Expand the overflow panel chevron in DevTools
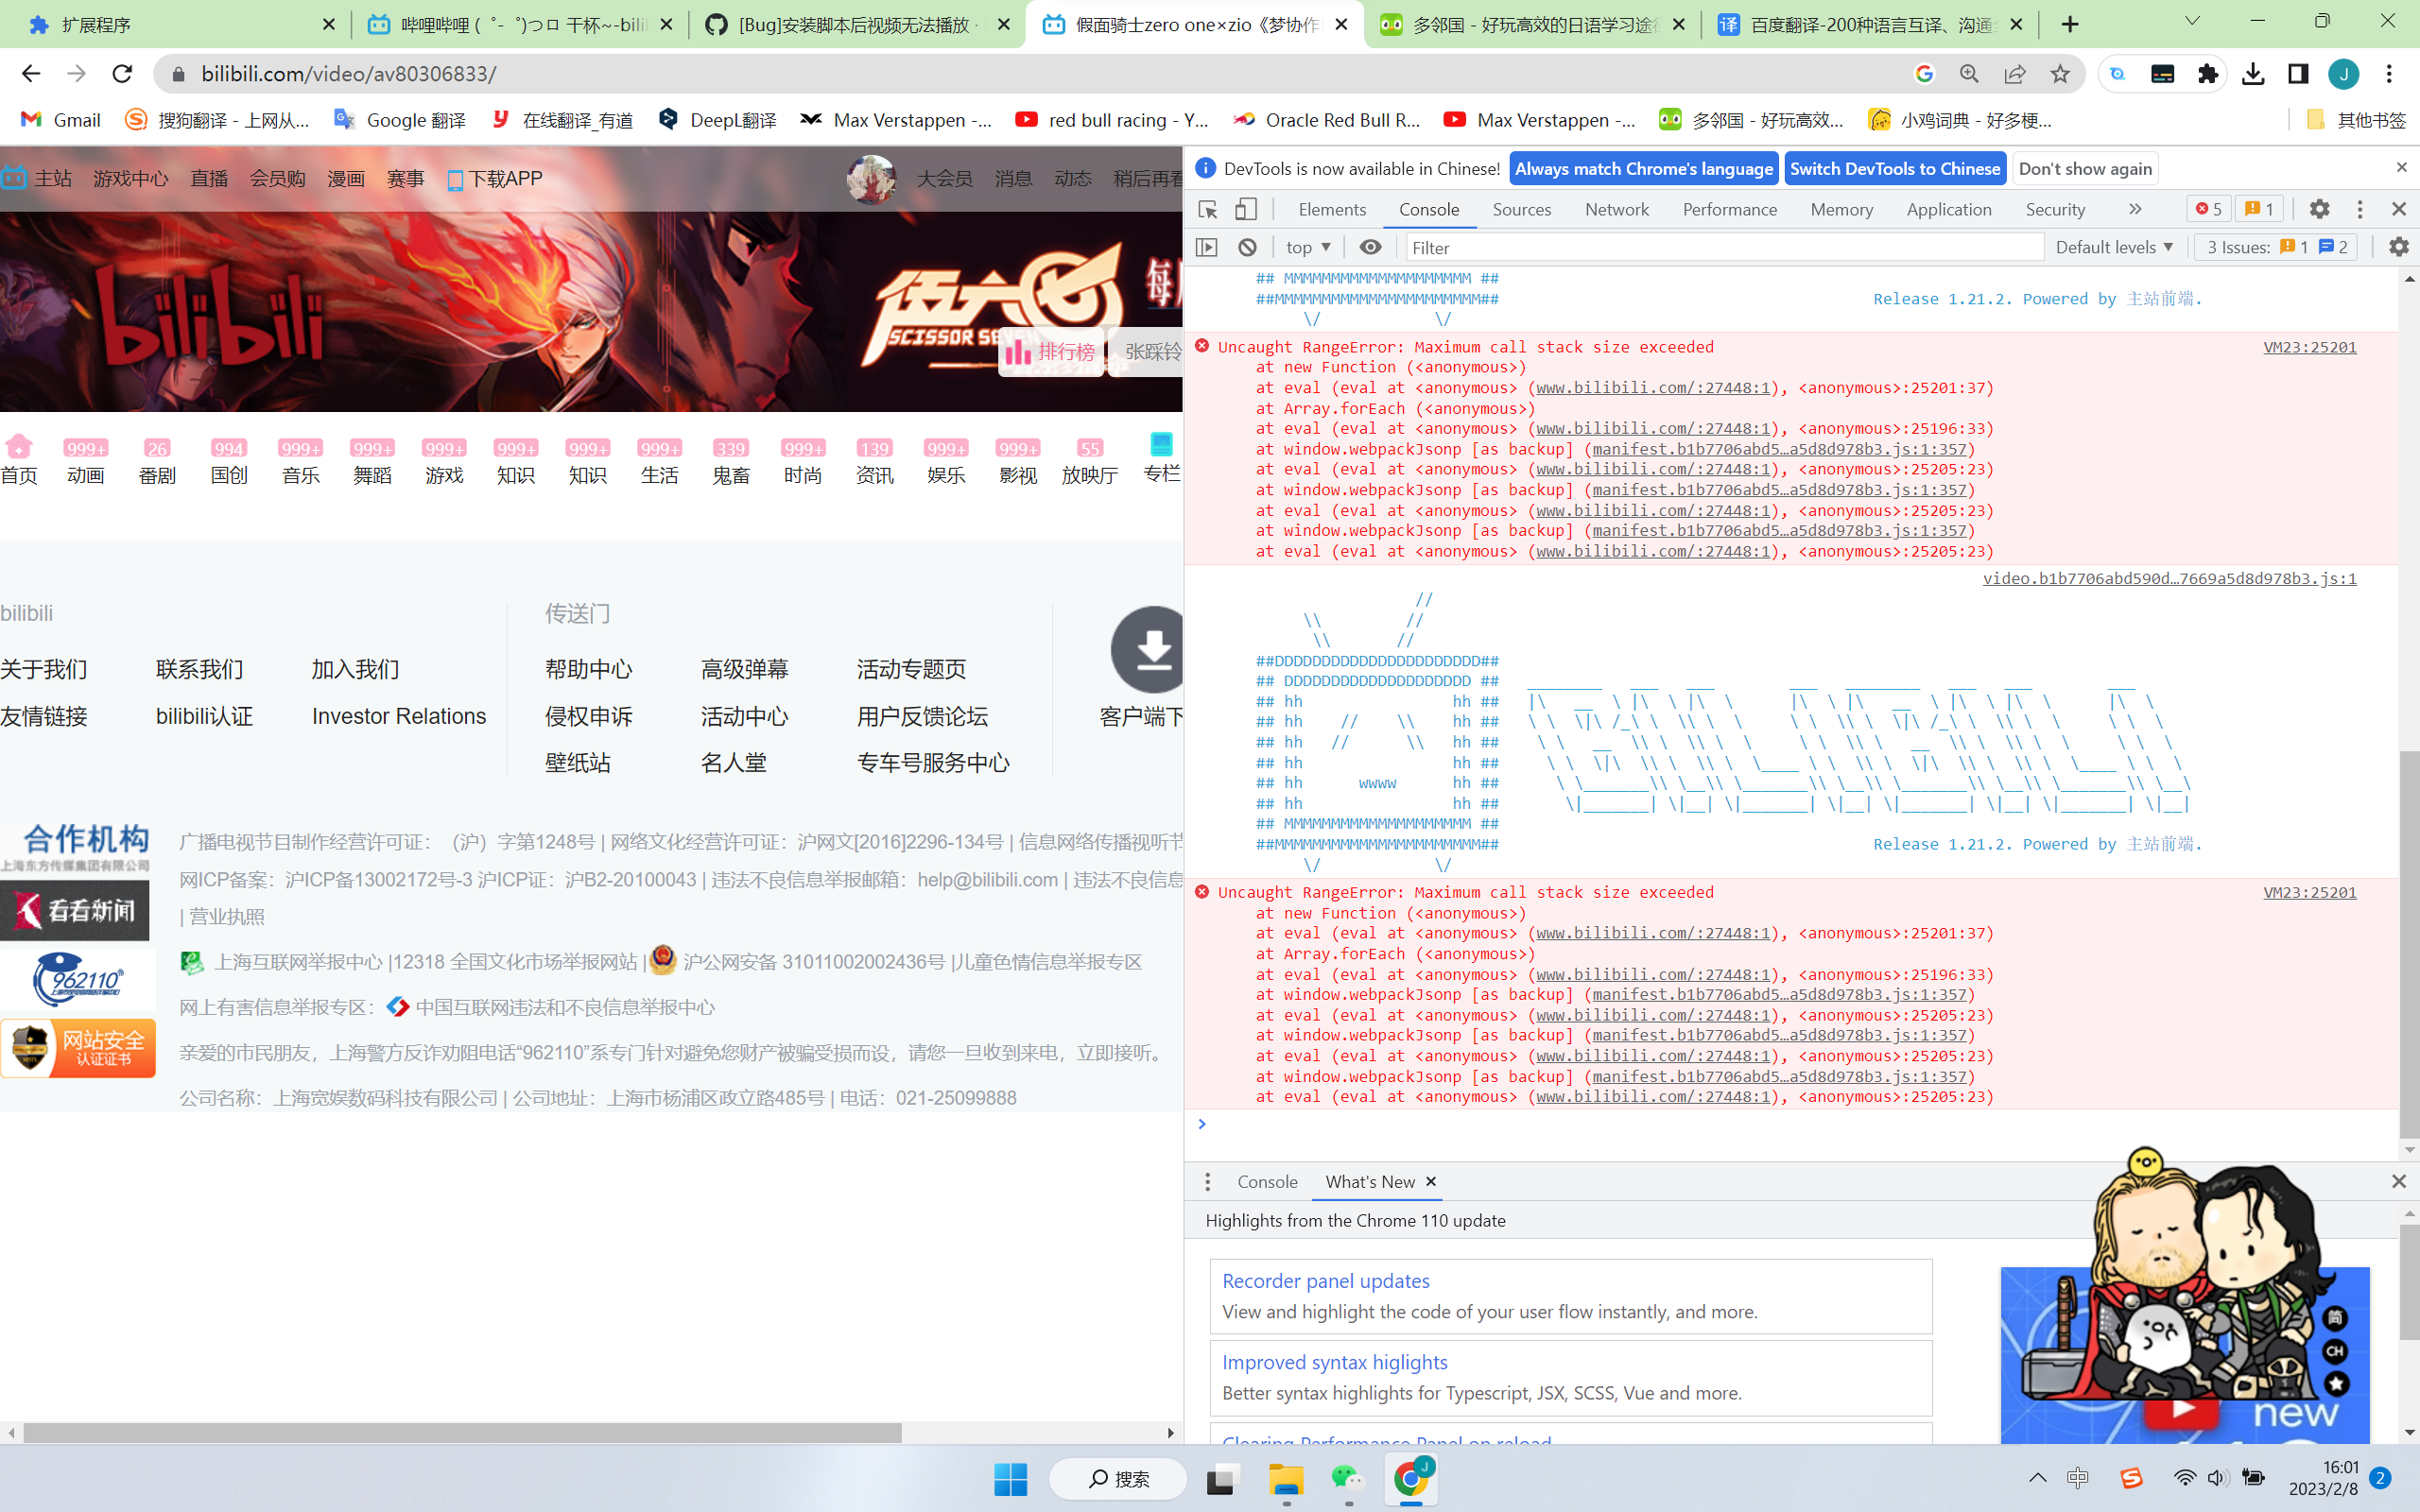Image resolution: width=2420 pixels, height=1512 pixels. 2136,209
